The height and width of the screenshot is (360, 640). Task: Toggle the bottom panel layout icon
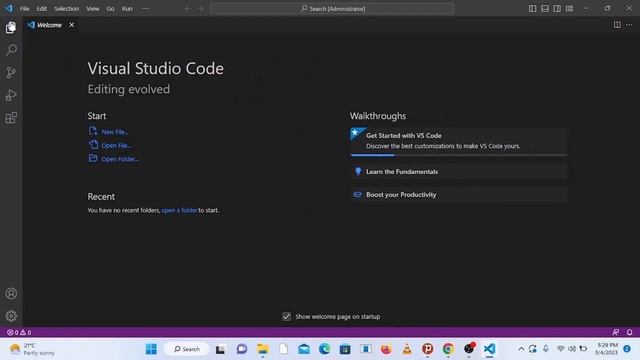pyautogui.click(x=545, y=9)
